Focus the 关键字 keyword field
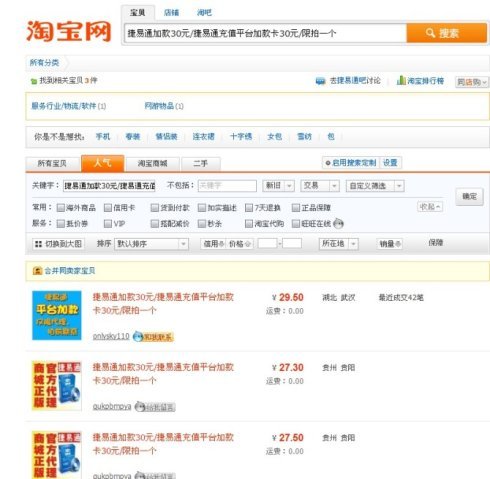Image resolution: width=490 pixels, height=479 pixels. 109,186
